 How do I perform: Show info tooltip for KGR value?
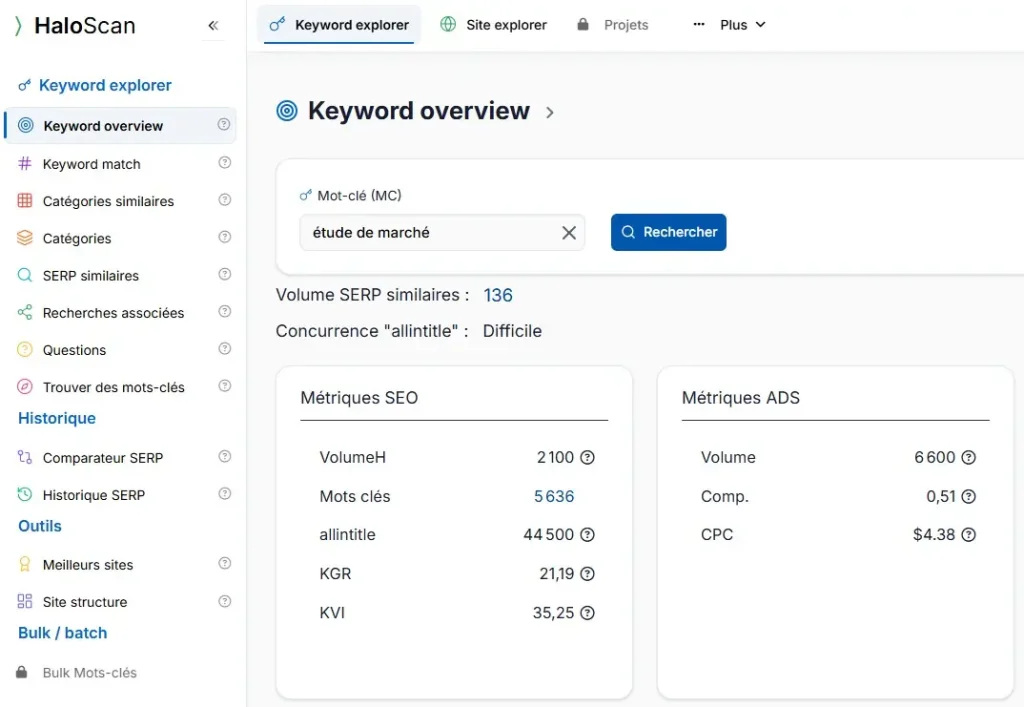point(588,574)
